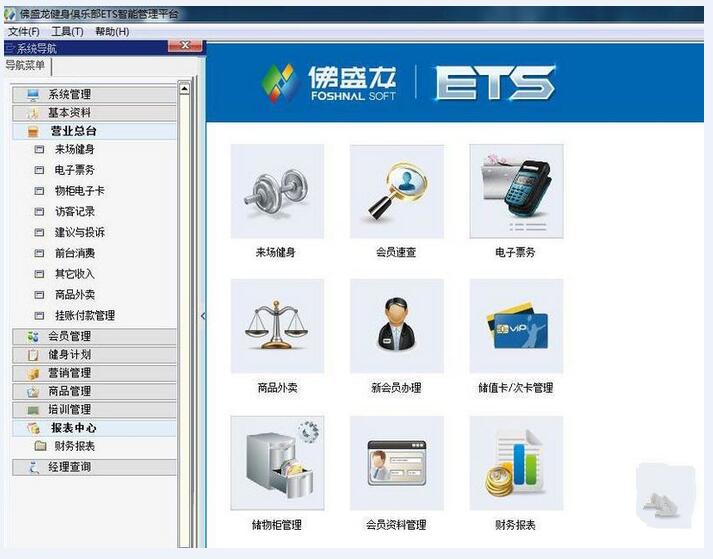The image size is (713, 559).
Task: Expand the 经理查询 section
Action: click(x=94, y=467)
